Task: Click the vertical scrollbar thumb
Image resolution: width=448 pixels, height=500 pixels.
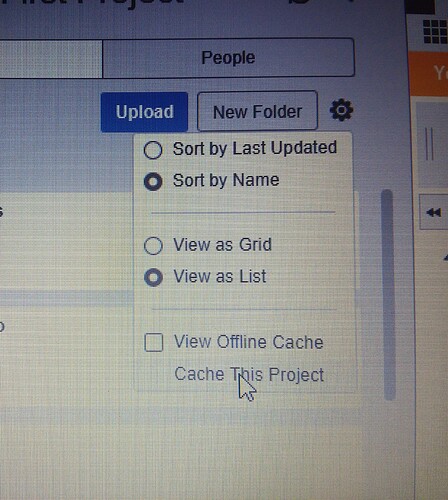Action: [x=388, y=294]
